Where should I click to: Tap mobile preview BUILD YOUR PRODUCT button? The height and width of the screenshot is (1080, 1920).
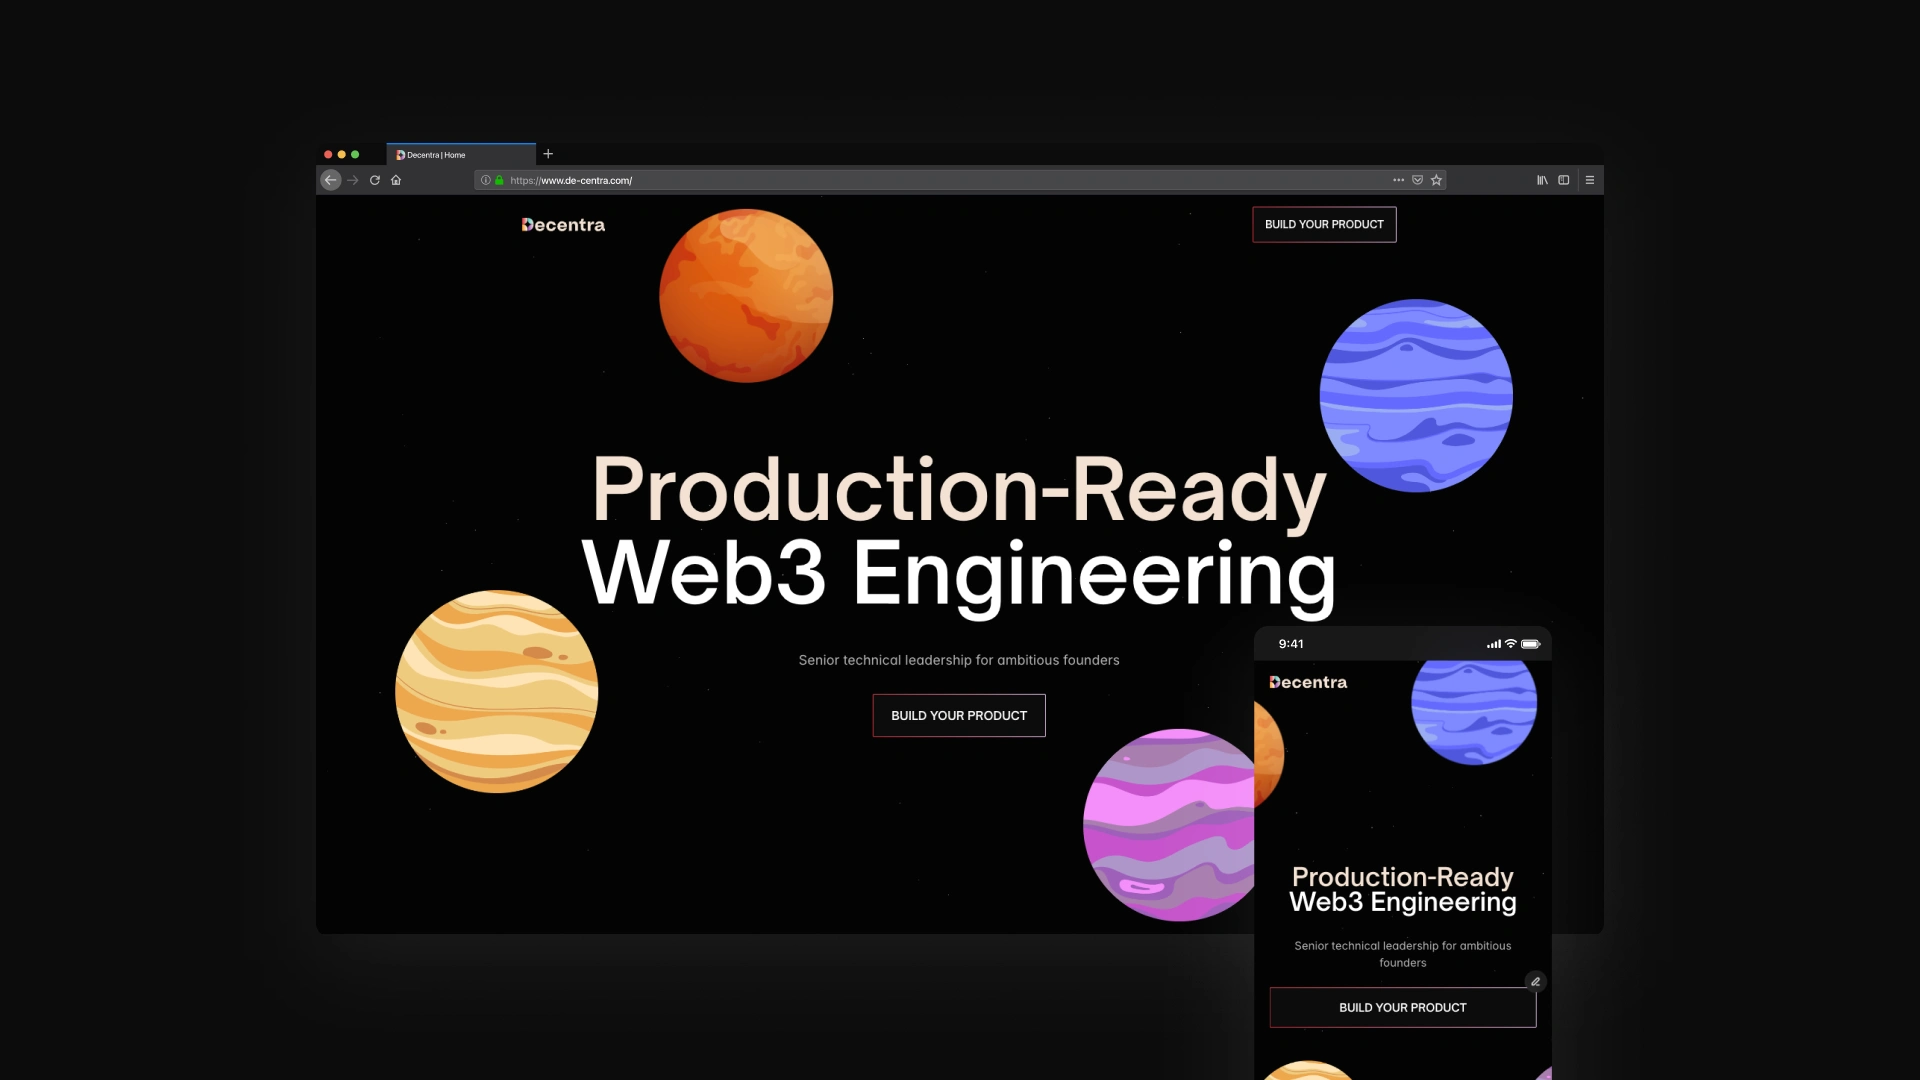1402,1007
